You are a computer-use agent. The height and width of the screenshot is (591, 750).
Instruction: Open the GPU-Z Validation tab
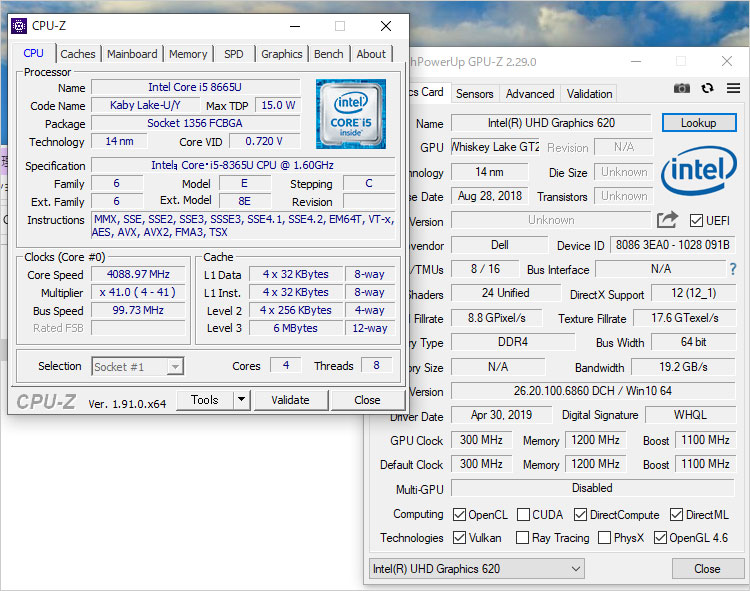(589, 94)
